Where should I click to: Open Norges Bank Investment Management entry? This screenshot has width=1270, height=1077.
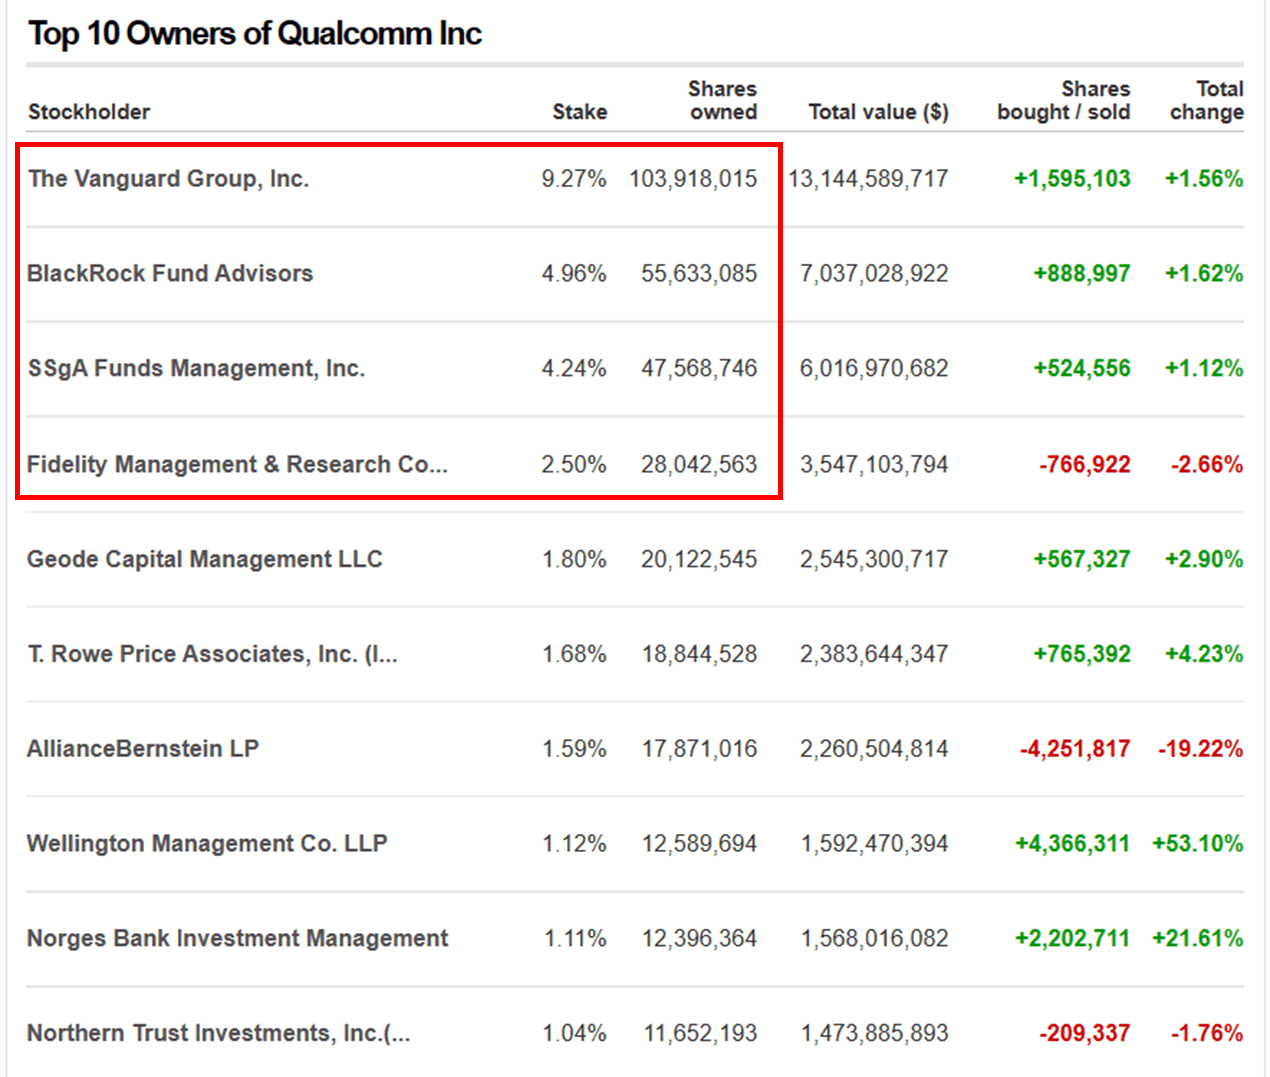pyautogui.click(x=238, y=939)
